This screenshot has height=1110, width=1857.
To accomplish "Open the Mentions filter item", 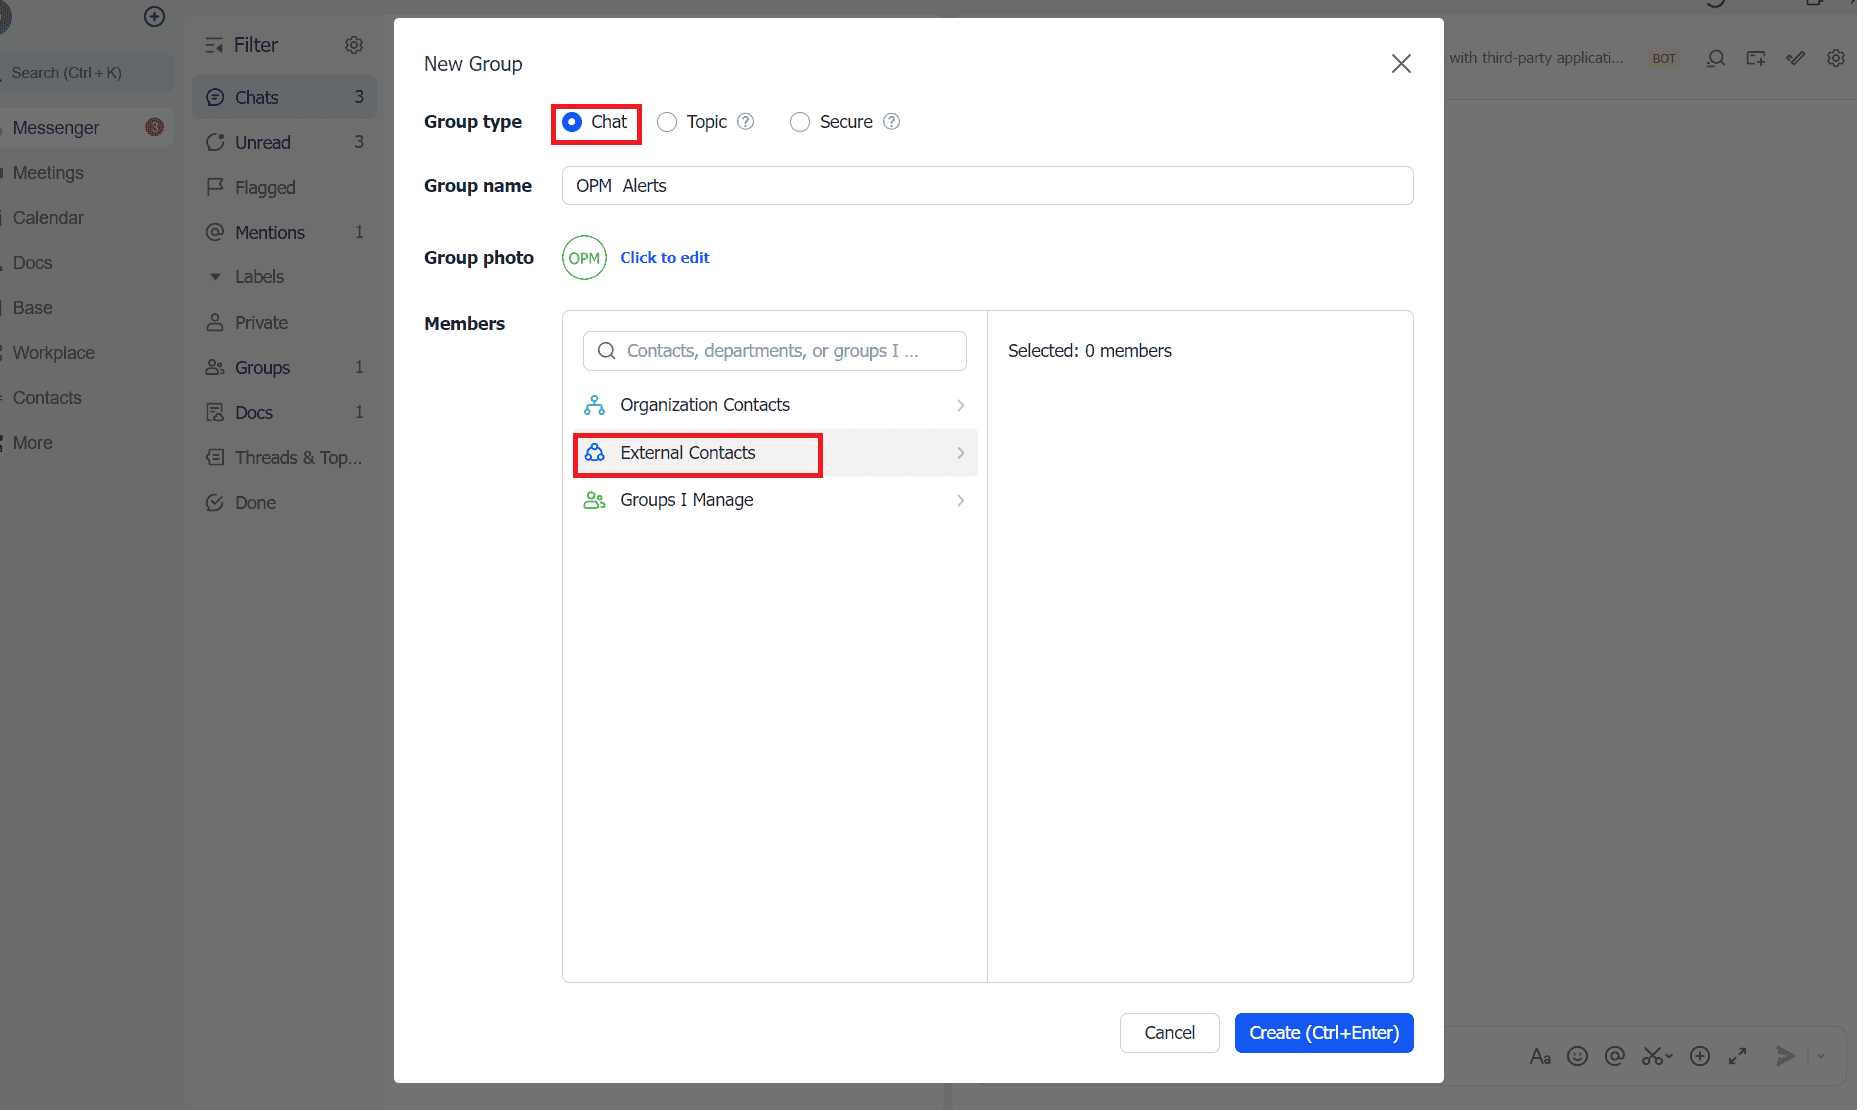I will coord(270,232).
